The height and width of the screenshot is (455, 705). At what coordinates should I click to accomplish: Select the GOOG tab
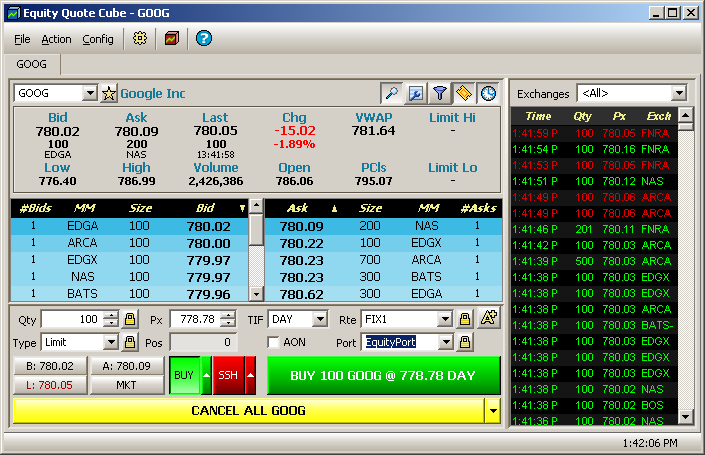pos(31,64)
